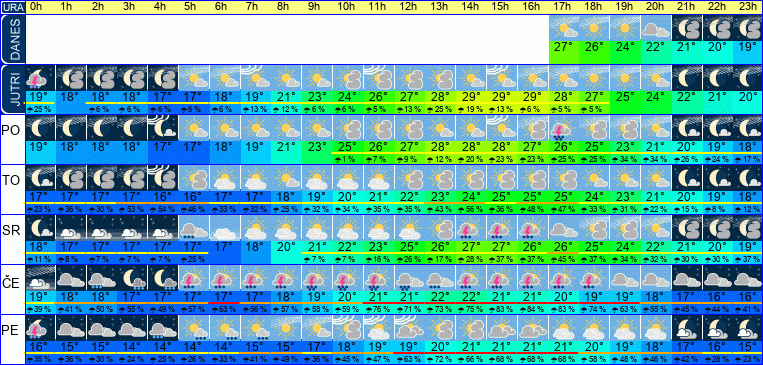Open the rainy cloud icon for ČE 12h

pos(410,278)
